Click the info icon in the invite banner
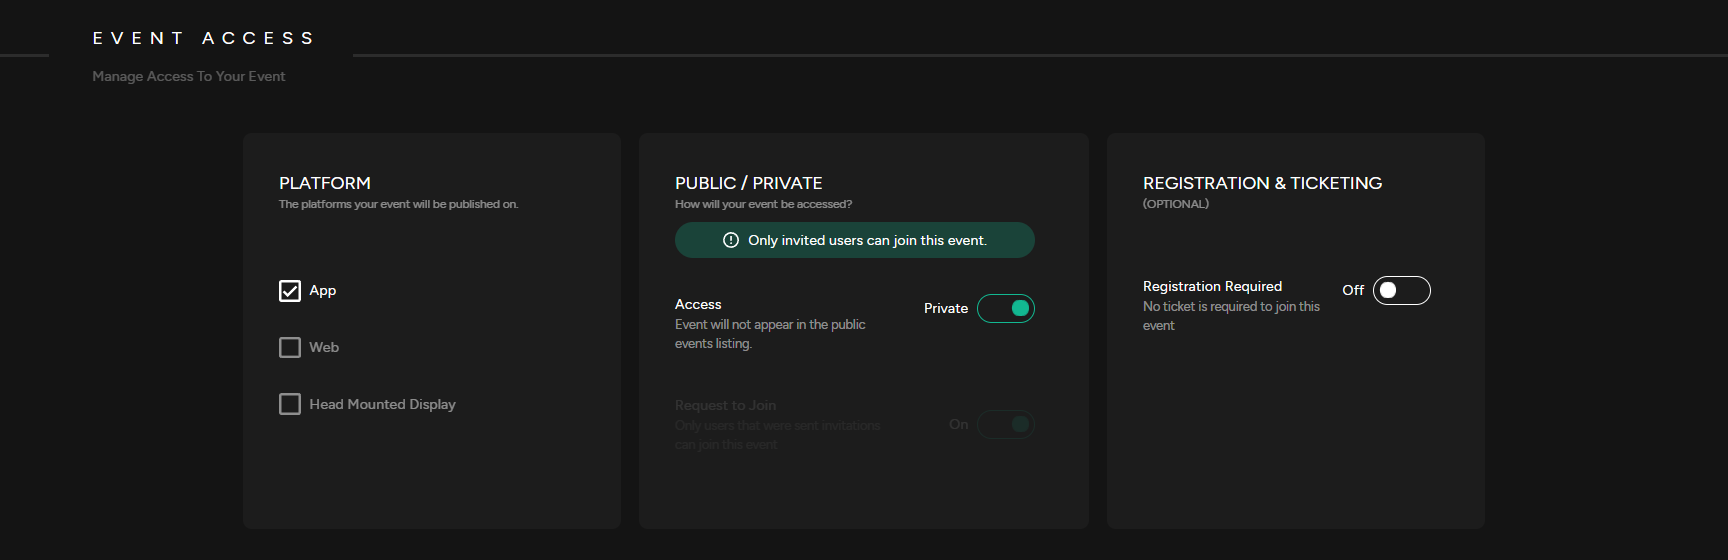Image resolution: width=1728 pixels, height=560 pixels. (x=731, y=240)
